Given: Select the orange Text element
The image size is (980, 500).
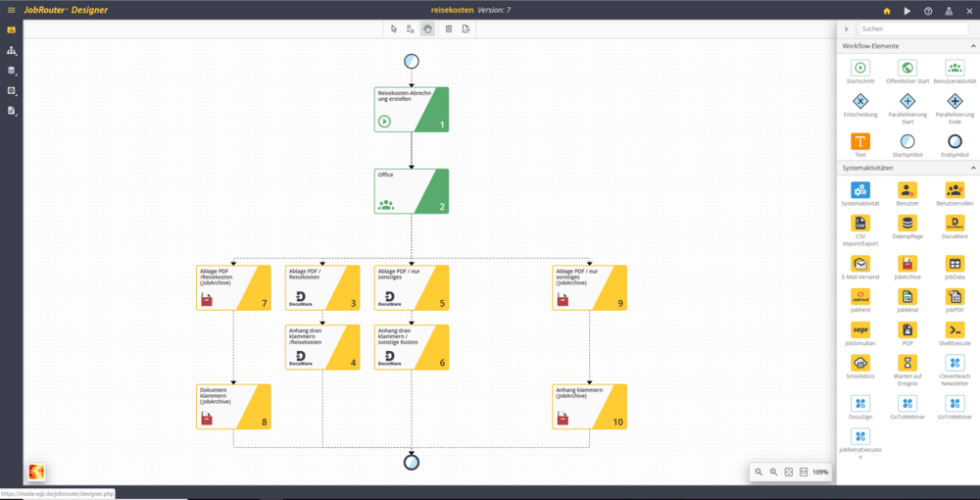Looking at the screenshot, I should pyautogui.click(x=860, y=141).
